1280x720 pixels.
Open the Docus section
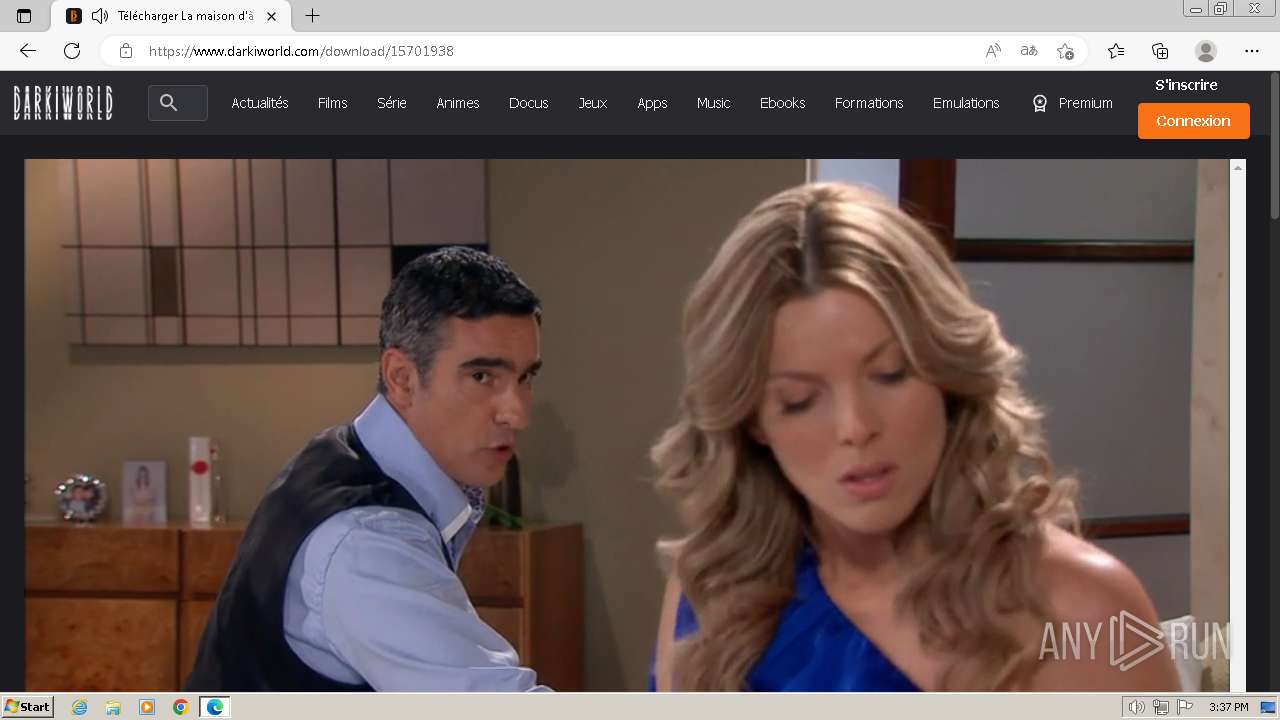click(529, 103)
